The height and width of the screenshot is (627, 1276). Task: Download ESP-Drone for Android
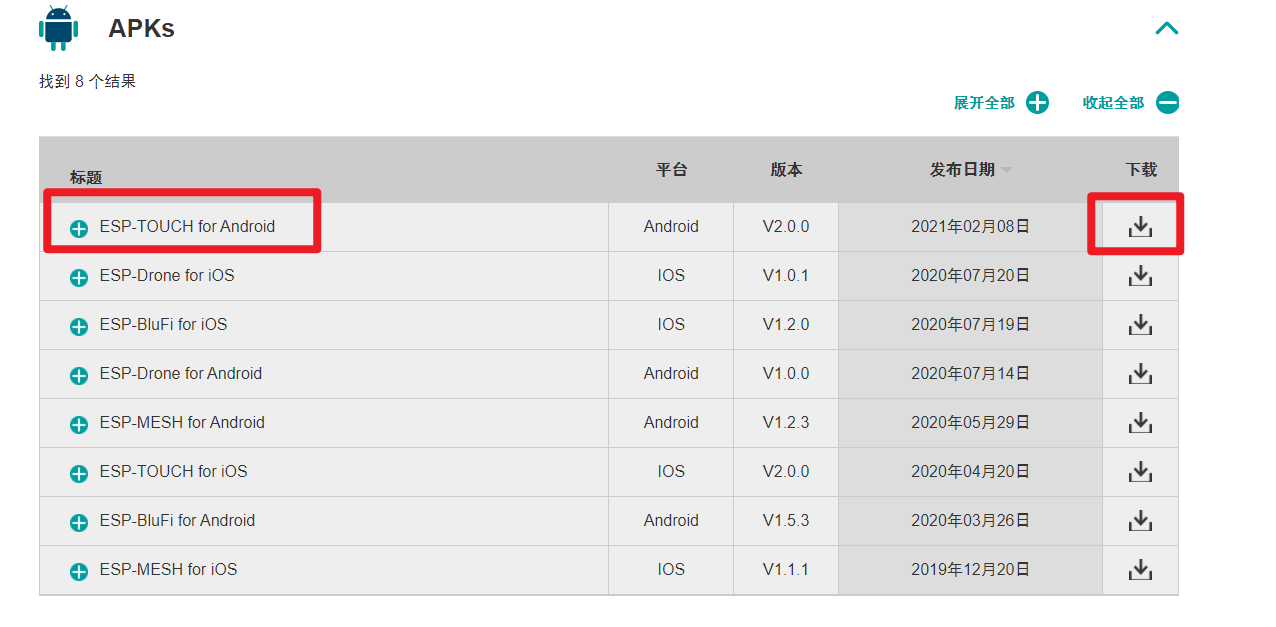[1140, 373]
